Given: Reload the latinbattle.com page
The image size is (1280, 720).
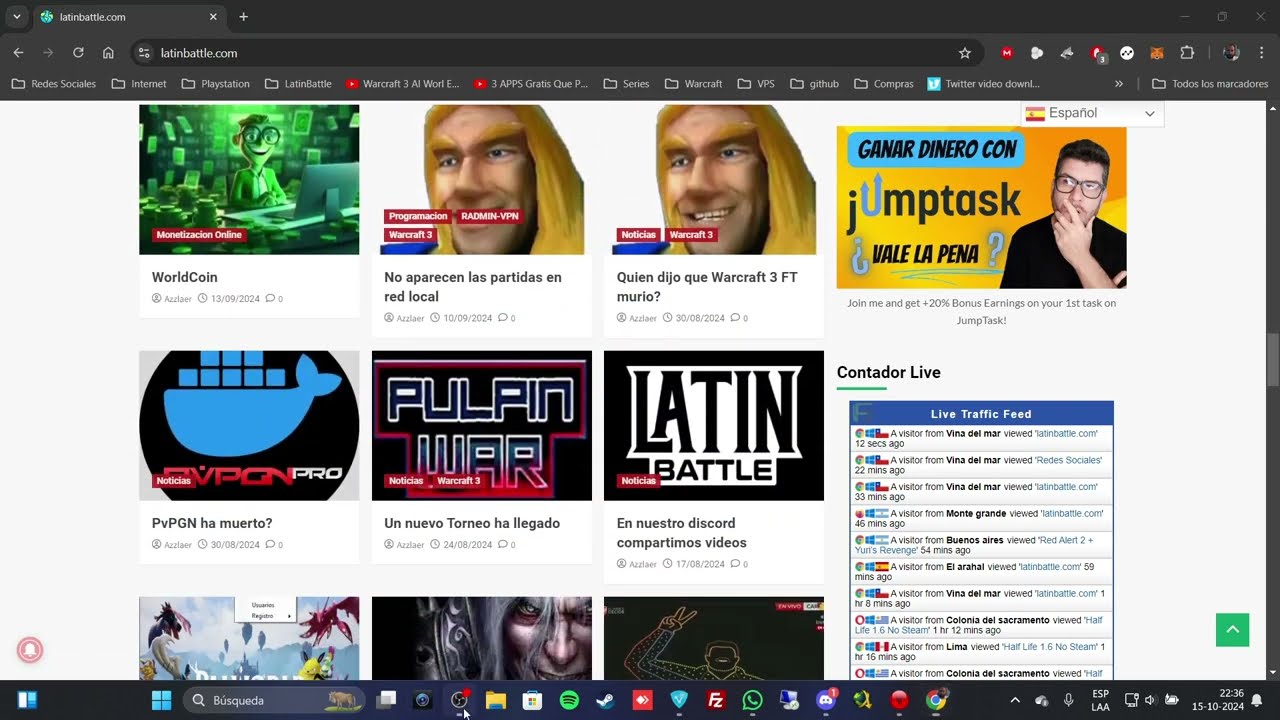Looking at the screenshot, I should [78, 53].
